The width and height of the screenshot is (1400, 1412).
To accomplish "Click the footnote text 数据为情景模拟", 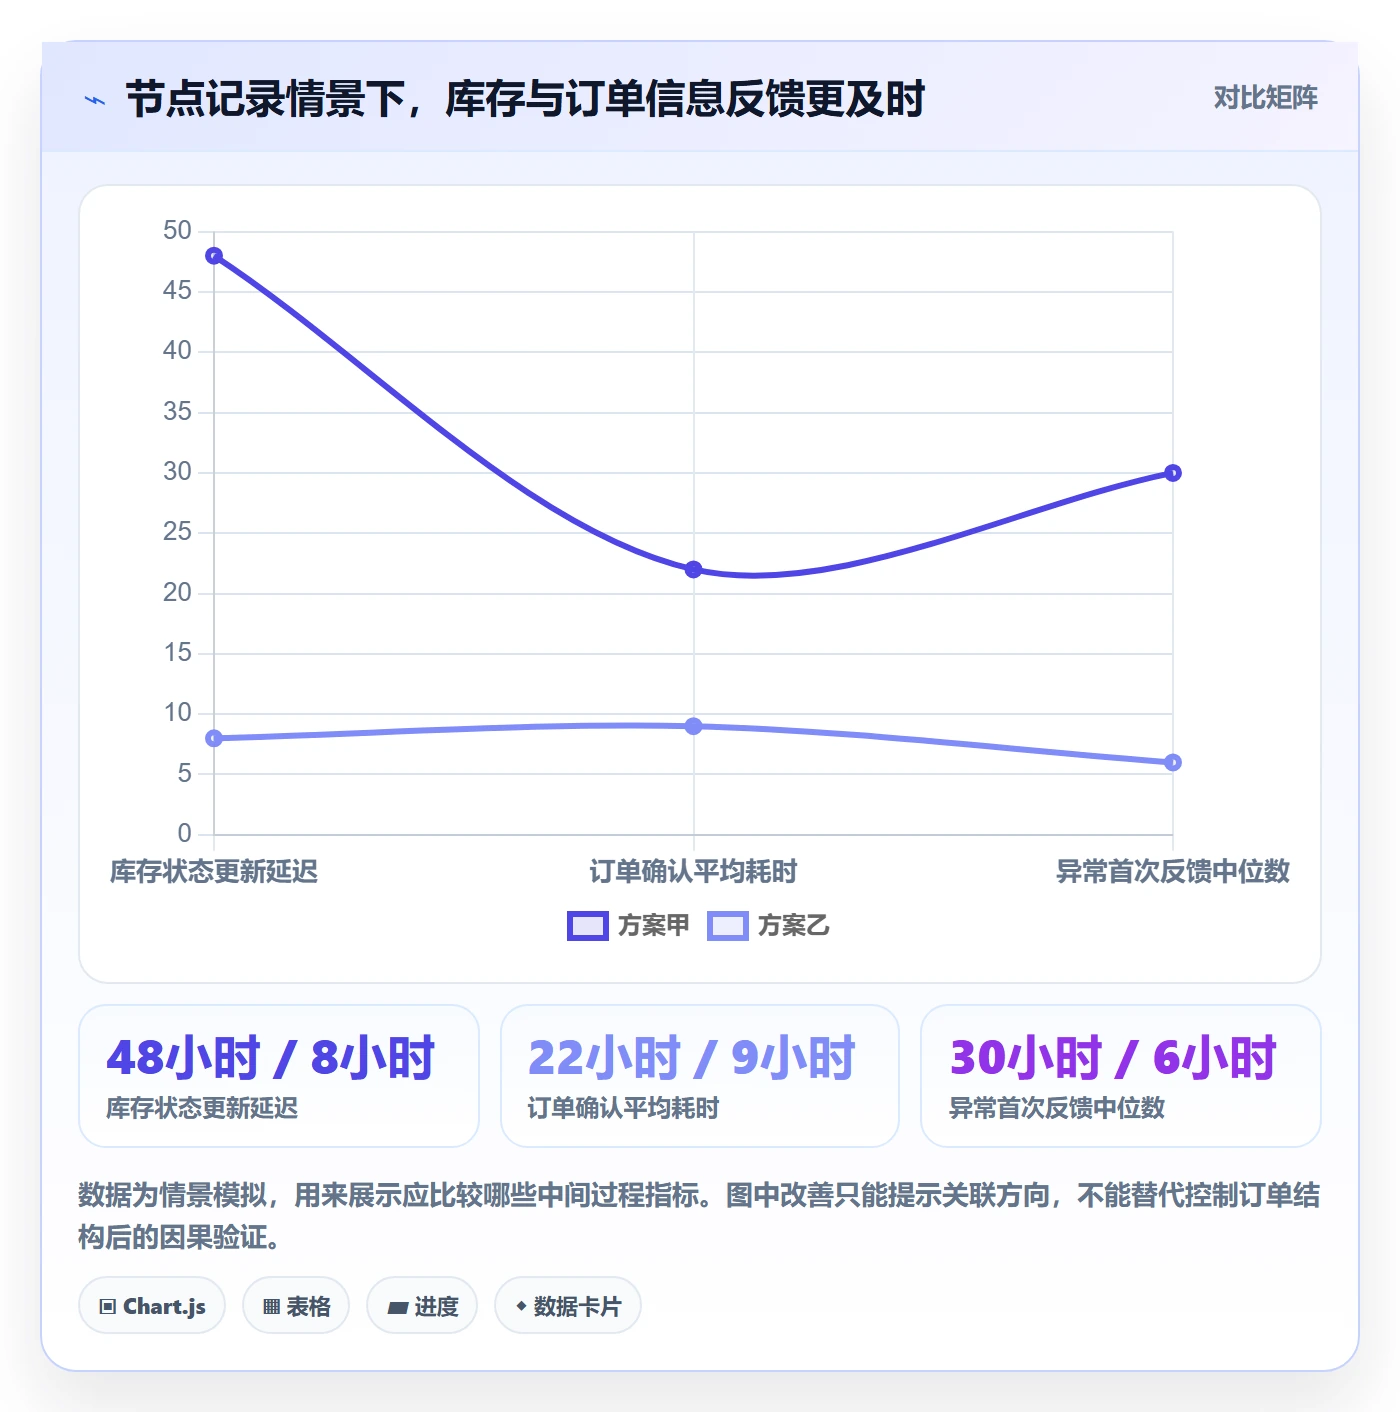I will pyautogui.click(x=699, y=1216).
